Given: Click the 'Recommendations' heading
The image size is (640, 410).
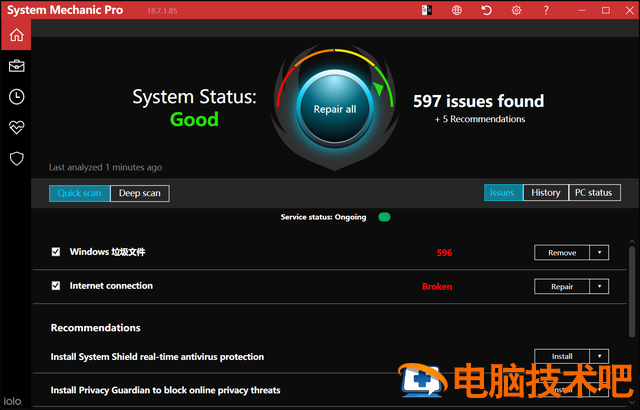Looking at the screenshot, I should point(96,328).
